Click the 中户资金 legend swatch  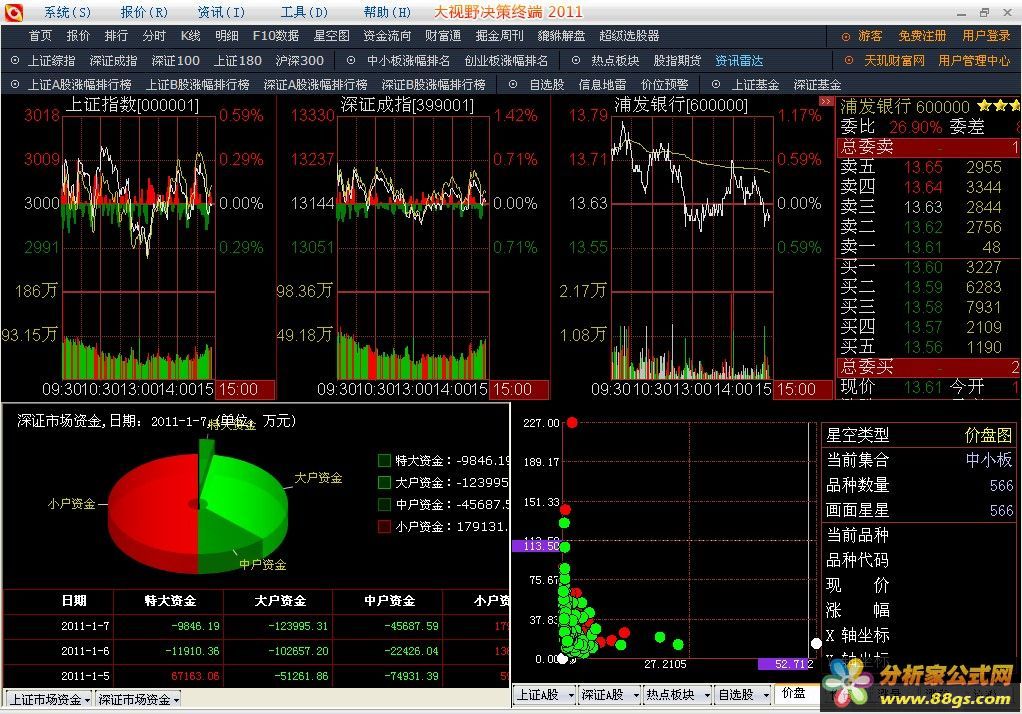pos(384,505)
